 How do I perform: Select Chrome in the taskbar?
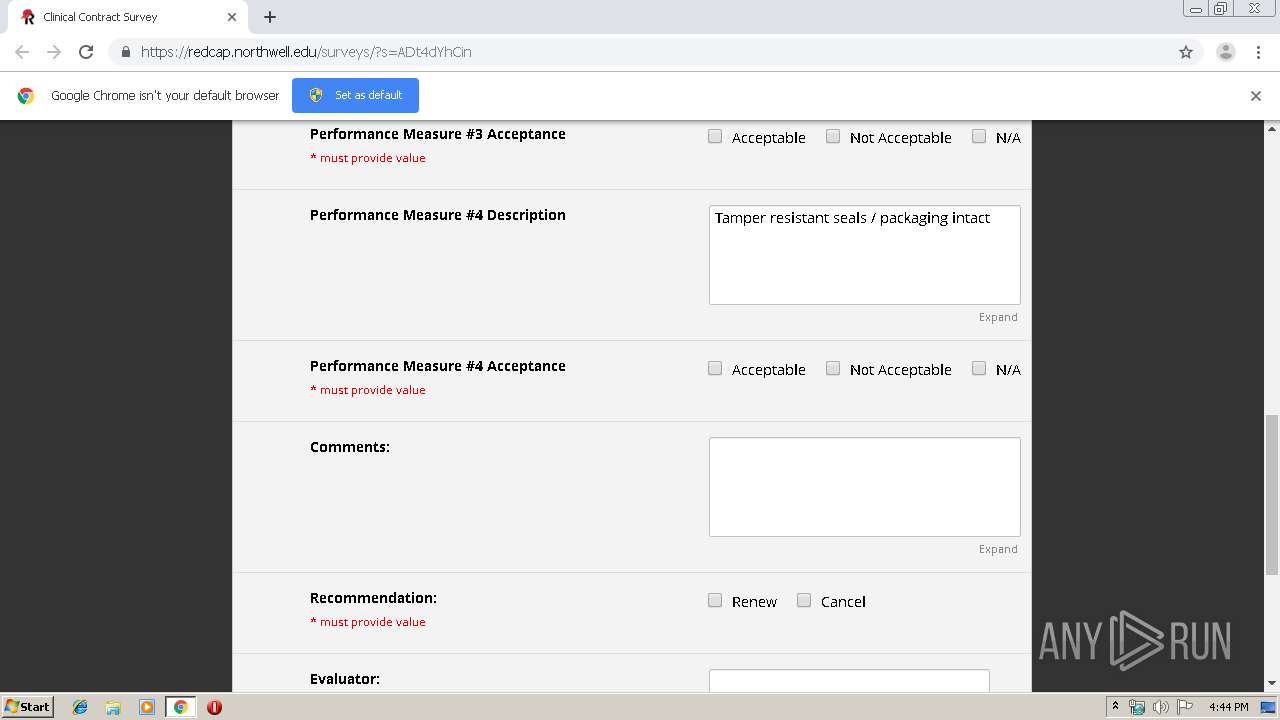[180, 707]
